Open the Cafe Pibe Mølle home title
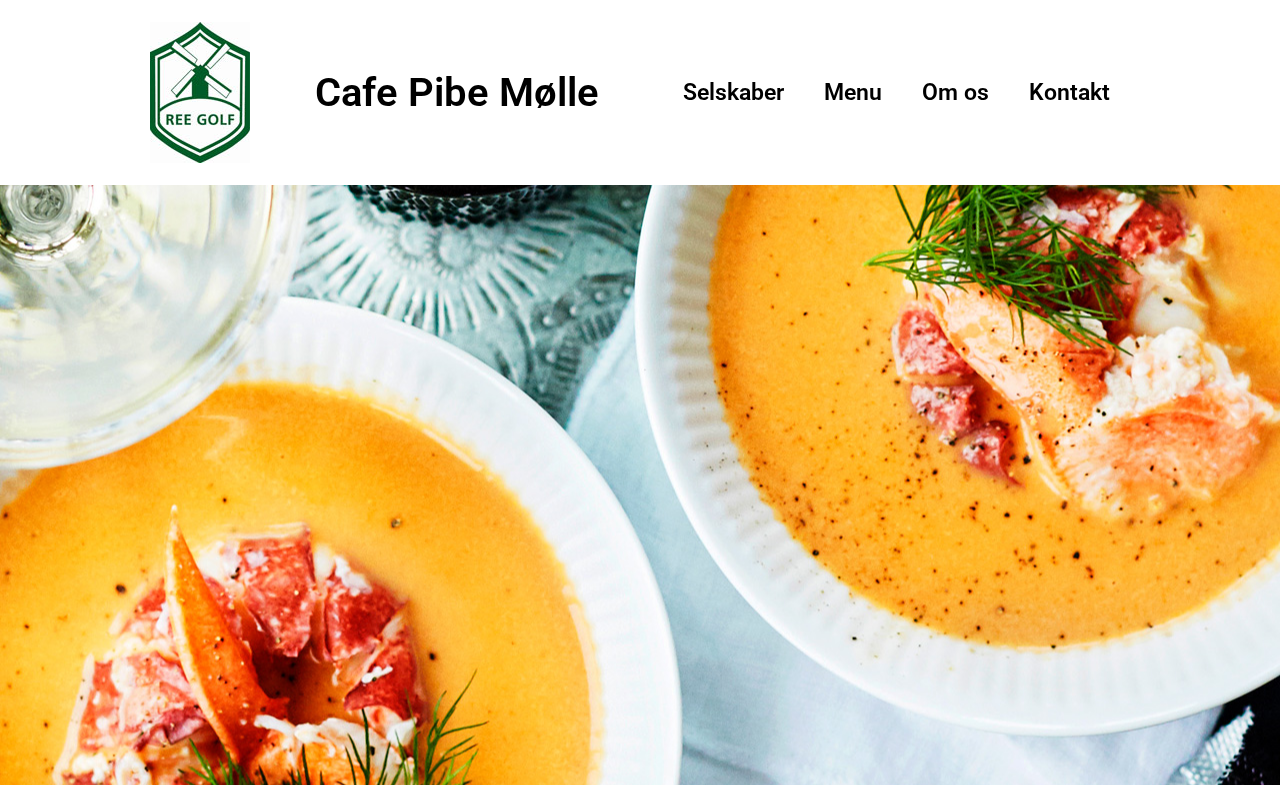The width and height of the screenshot is (1280, 800). point(456,92)
